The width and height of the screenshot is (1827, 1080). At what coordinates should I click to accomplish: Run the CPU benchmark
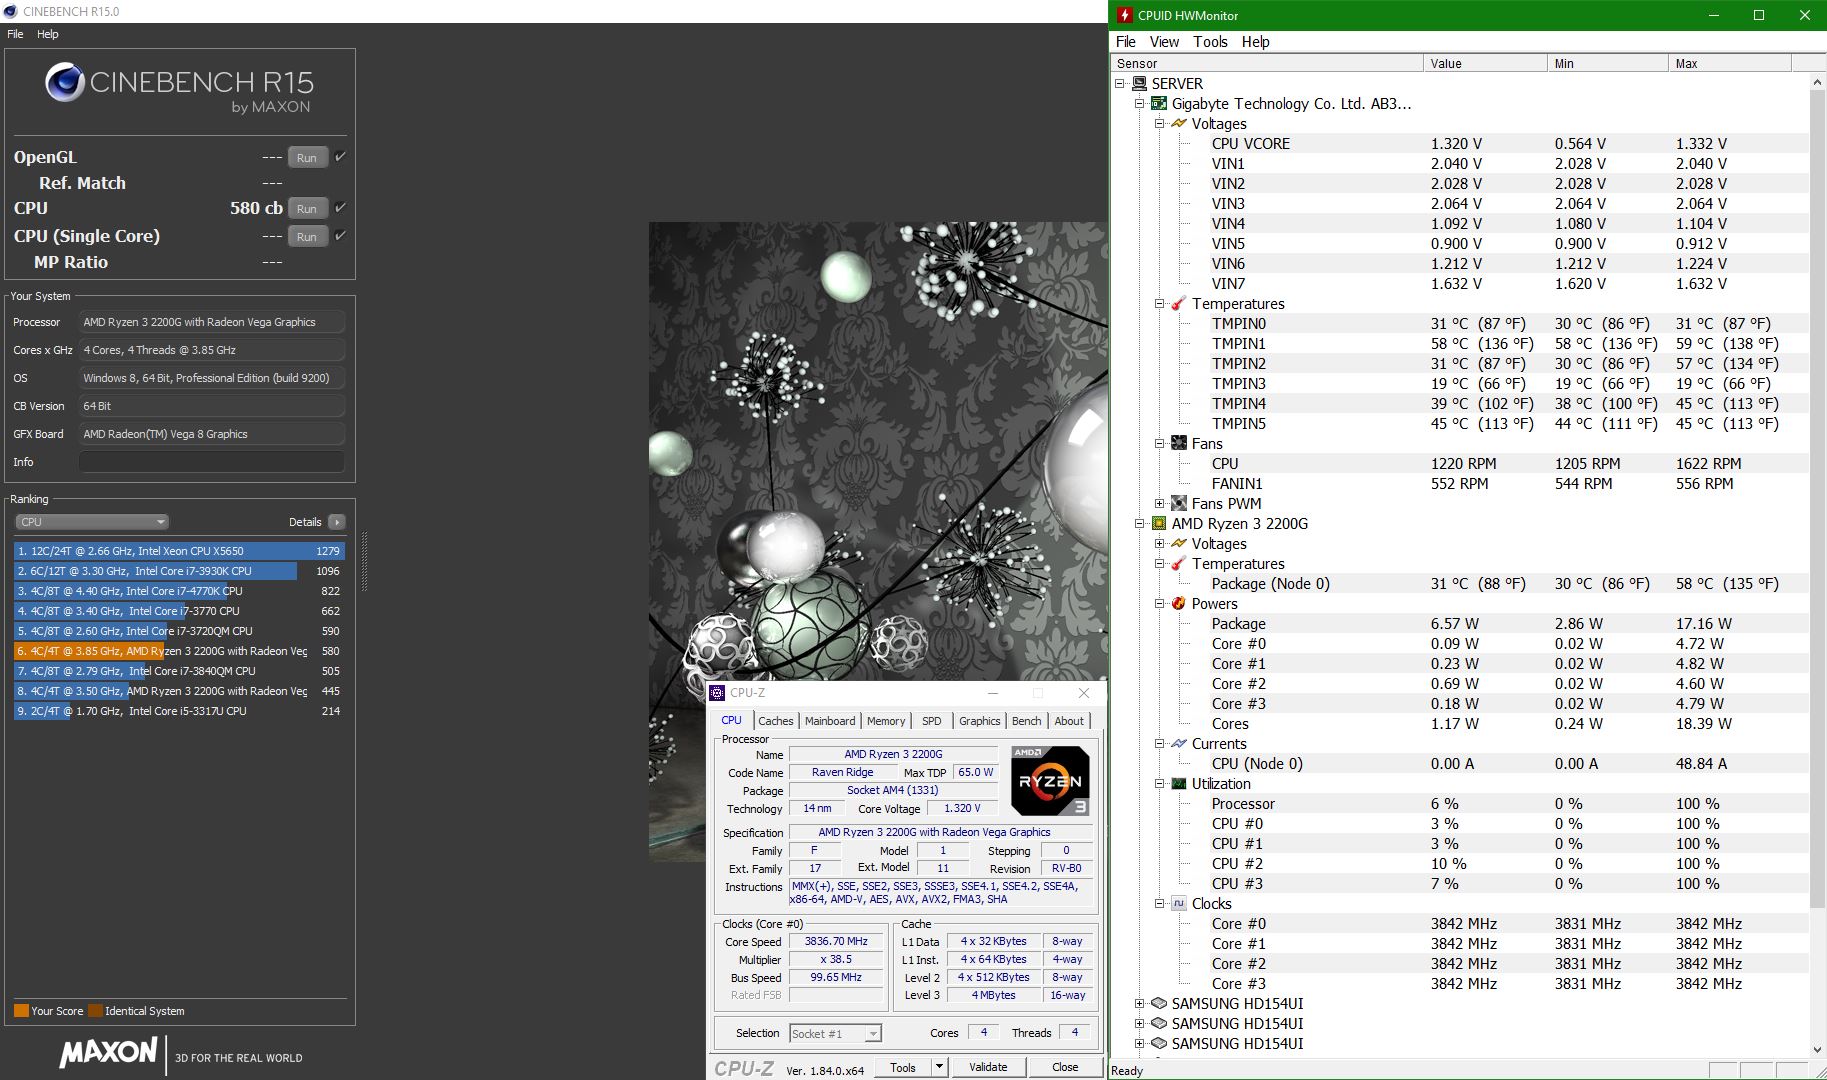tap(307, 208)
